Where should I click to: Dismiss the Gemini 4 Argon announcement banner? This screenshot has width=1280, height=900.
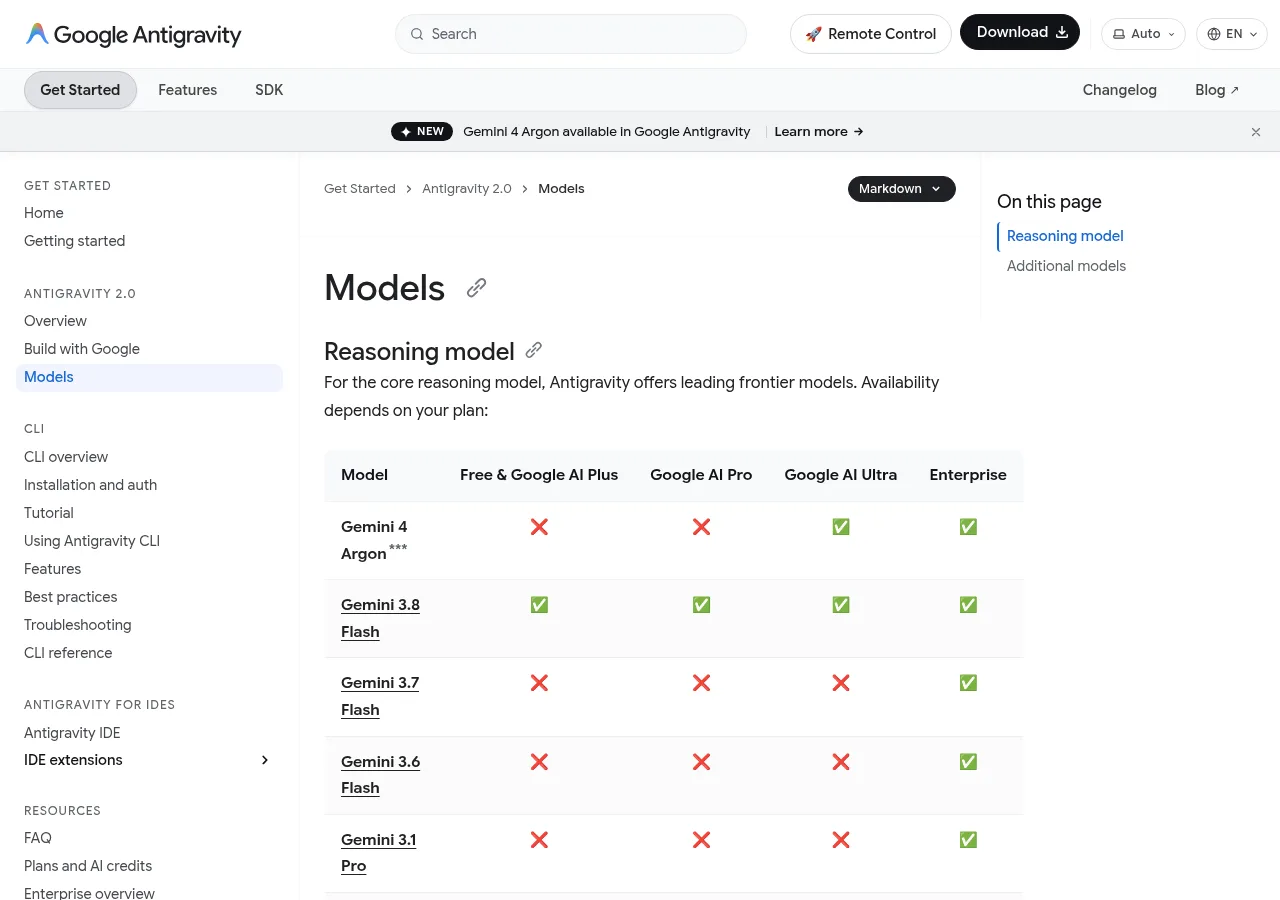point(1256,132)
